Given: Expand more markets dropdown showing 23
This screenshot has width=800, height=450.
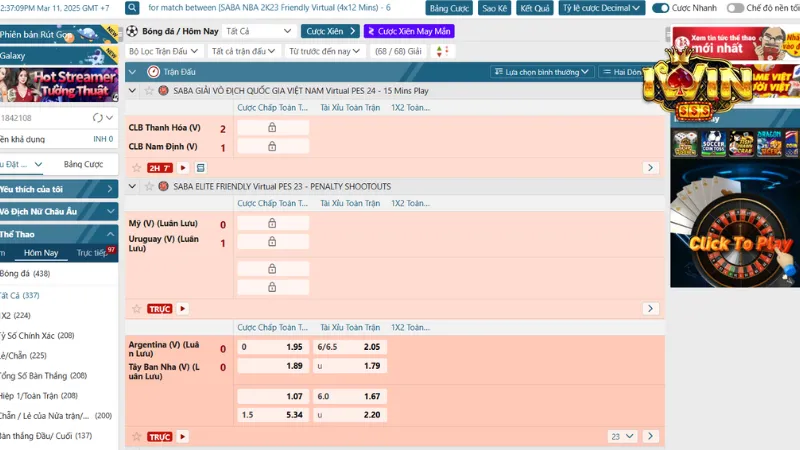Looking at the screenshot, I should [622, 437].
